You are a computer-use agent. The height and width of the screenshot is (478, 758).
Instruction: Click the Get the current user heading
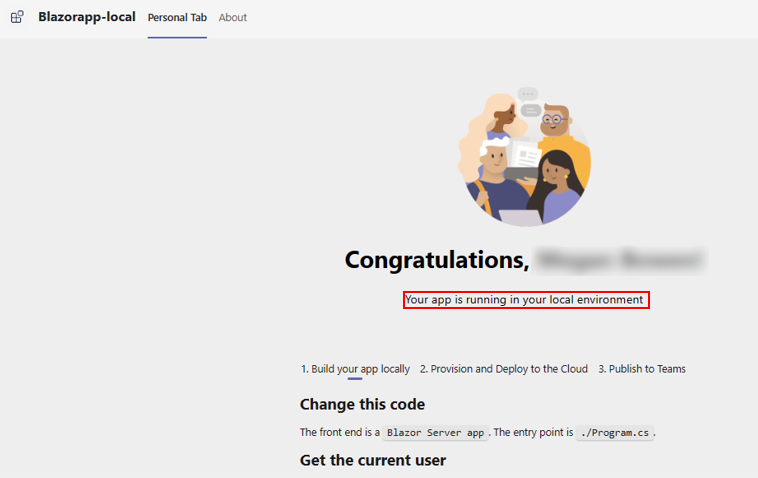(x=373, y=460)
